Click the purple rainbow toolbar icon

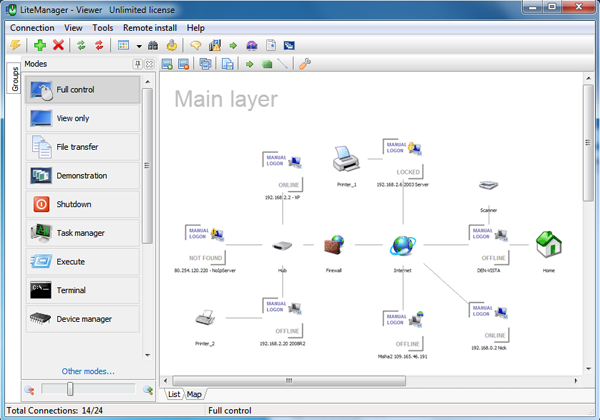click(252, 46)
